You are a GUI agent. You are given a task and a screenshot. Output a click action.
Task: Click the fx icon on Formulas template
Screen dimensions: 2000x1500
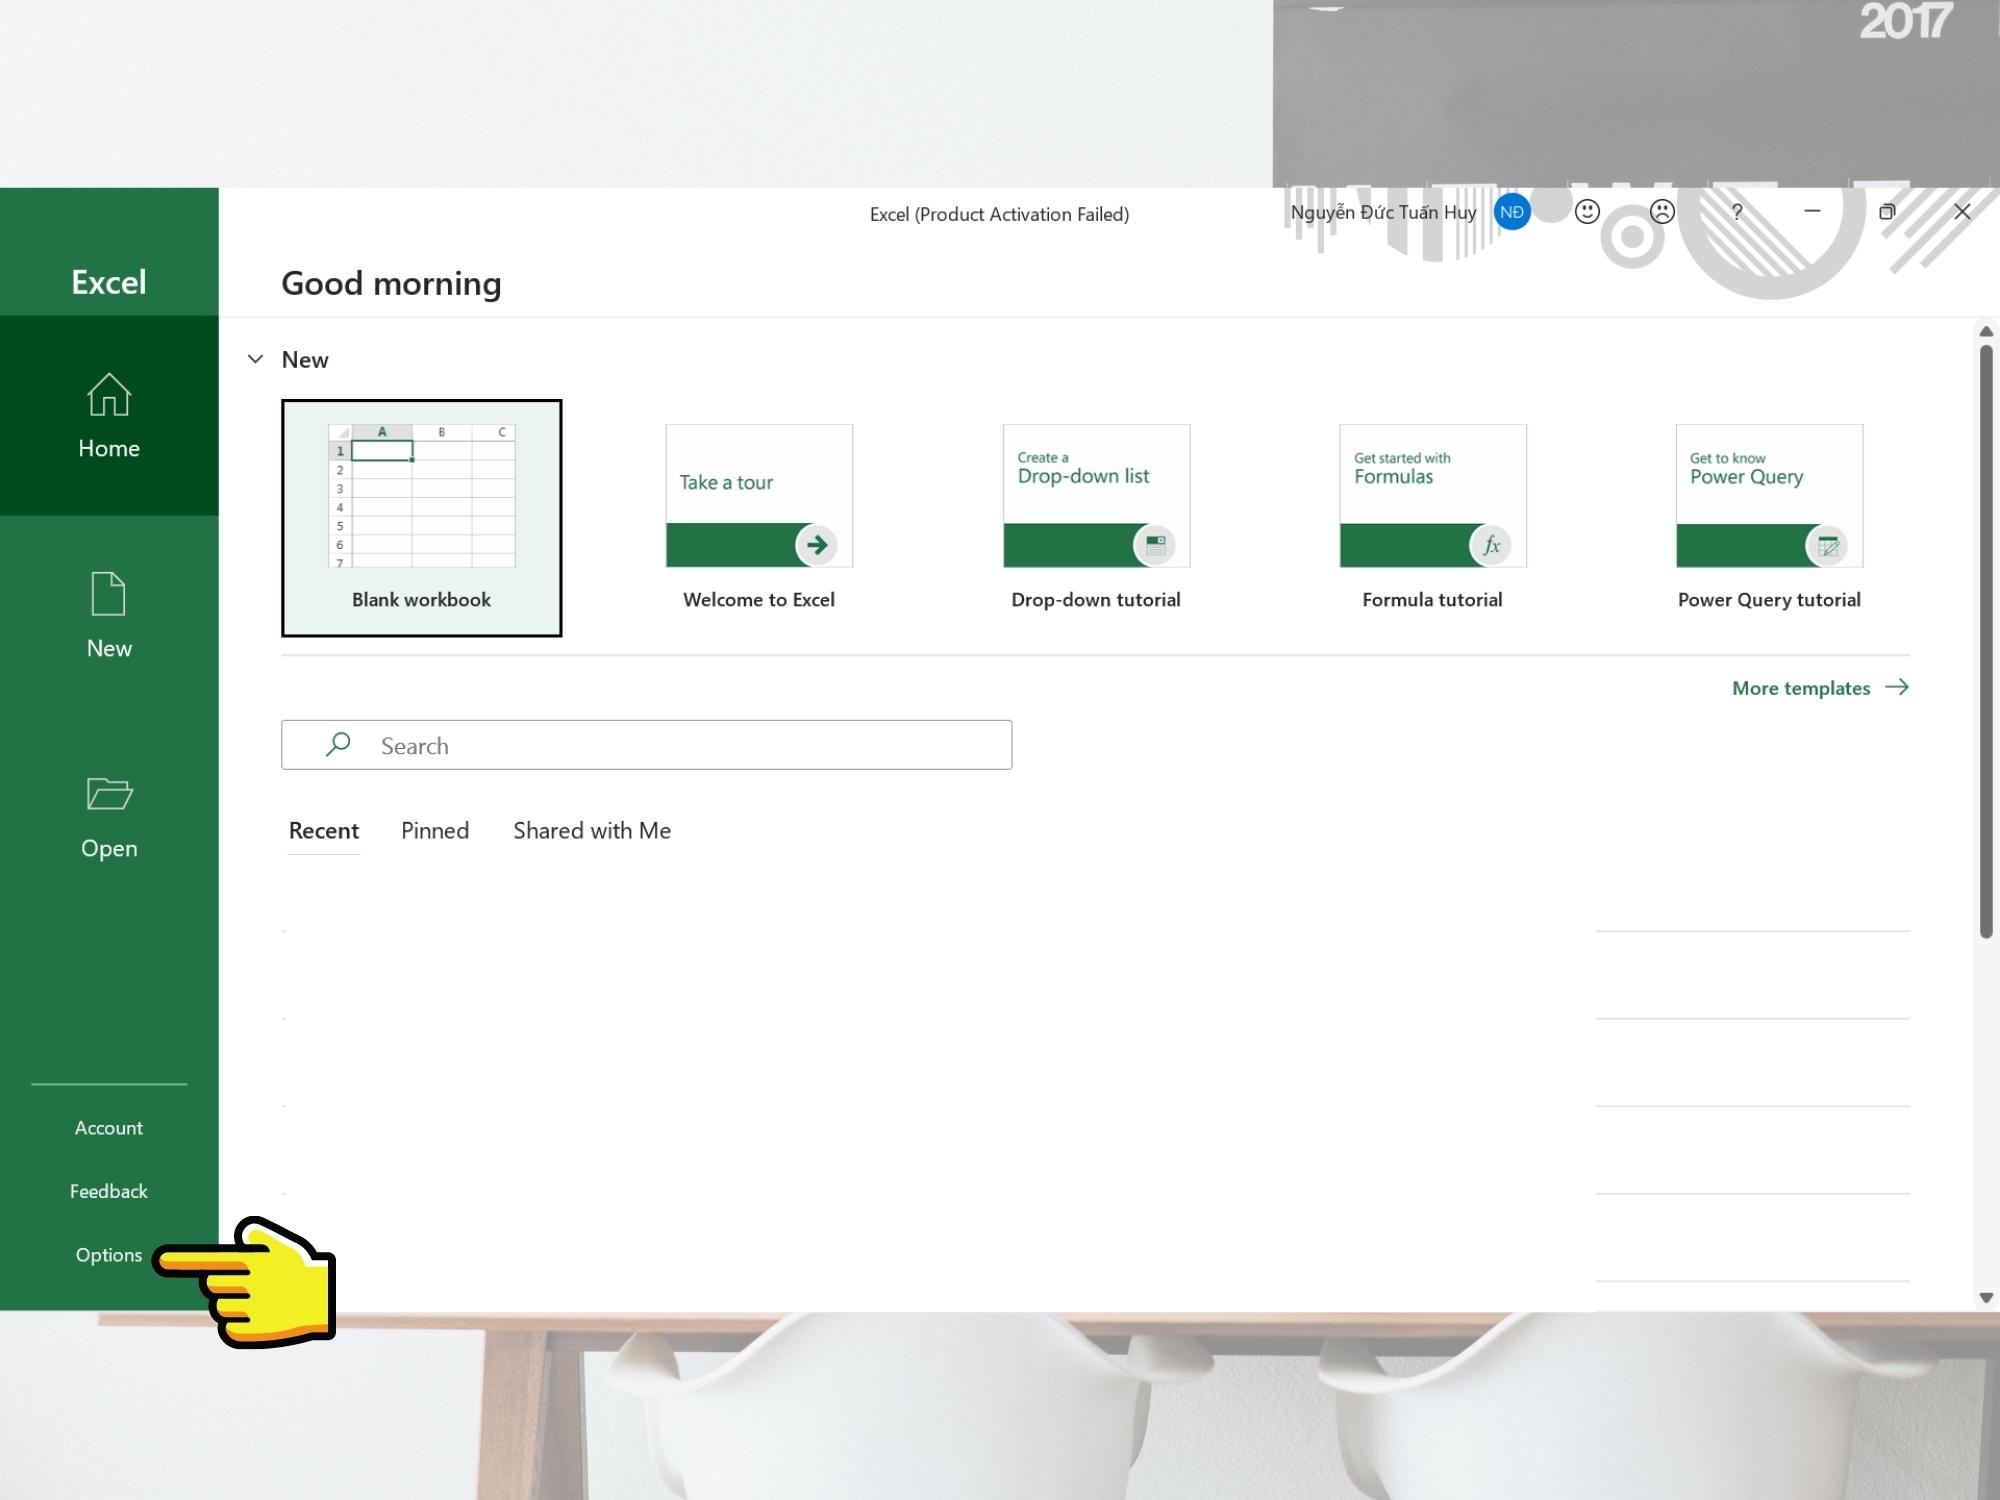point(1491,545)
